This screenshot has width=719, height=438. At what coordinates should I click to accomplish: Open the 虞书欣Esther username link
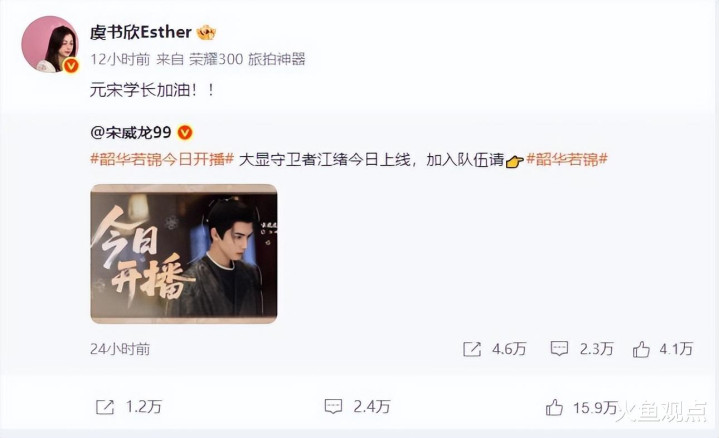click(141, 32)
